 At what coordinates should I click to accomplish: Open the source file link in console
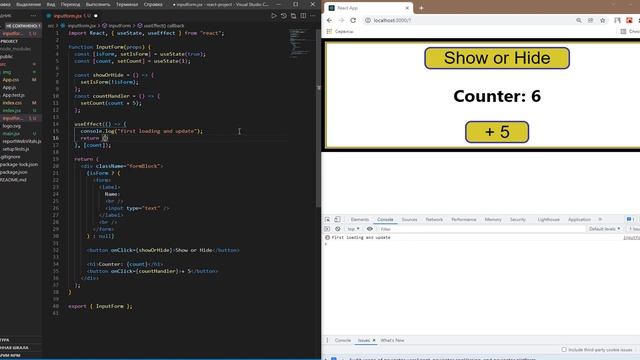(x=631, y=238)
